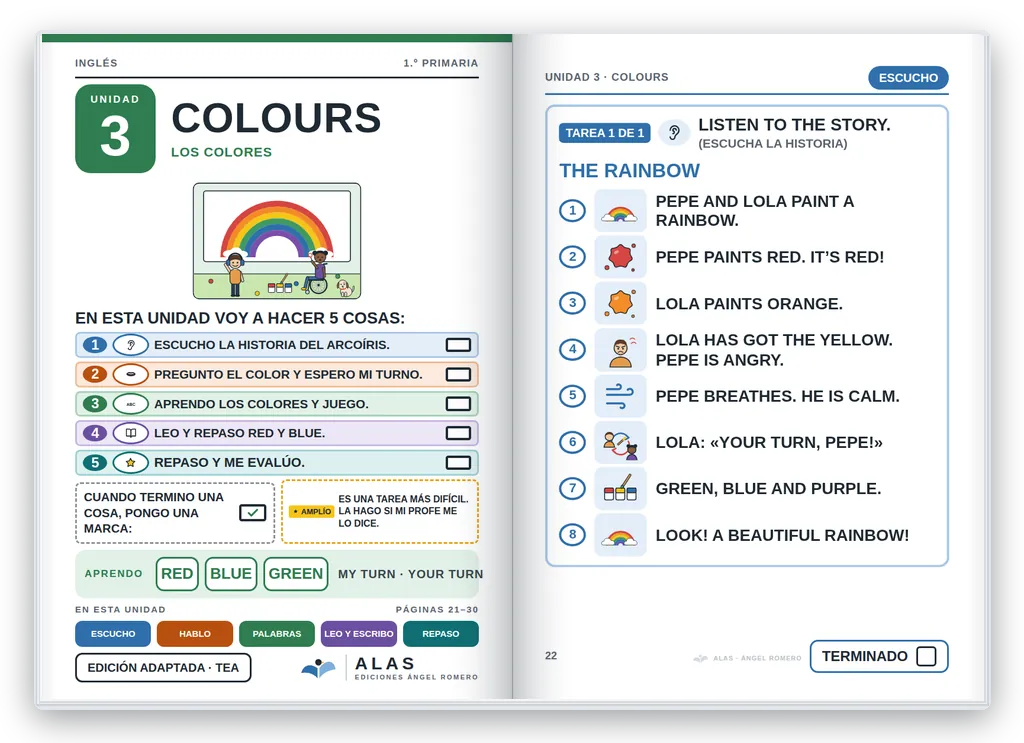Click the story title The Rainbow
This screenshot has height=743, width=1024.
(630, 171)
